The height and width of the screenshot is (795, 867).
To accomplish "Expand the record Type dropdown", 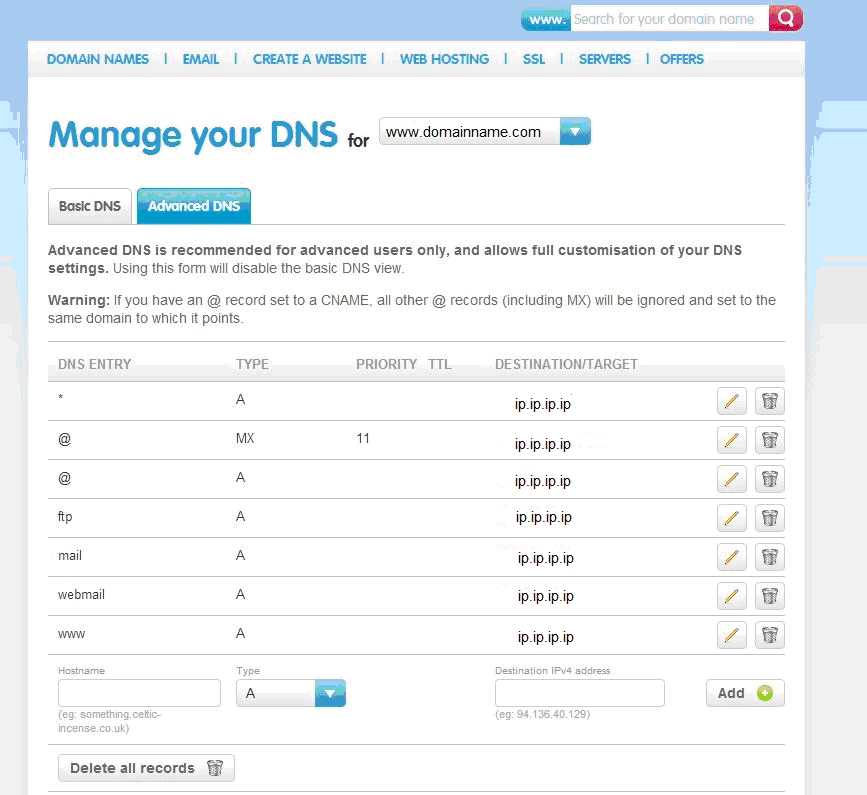I will [330, 693].
